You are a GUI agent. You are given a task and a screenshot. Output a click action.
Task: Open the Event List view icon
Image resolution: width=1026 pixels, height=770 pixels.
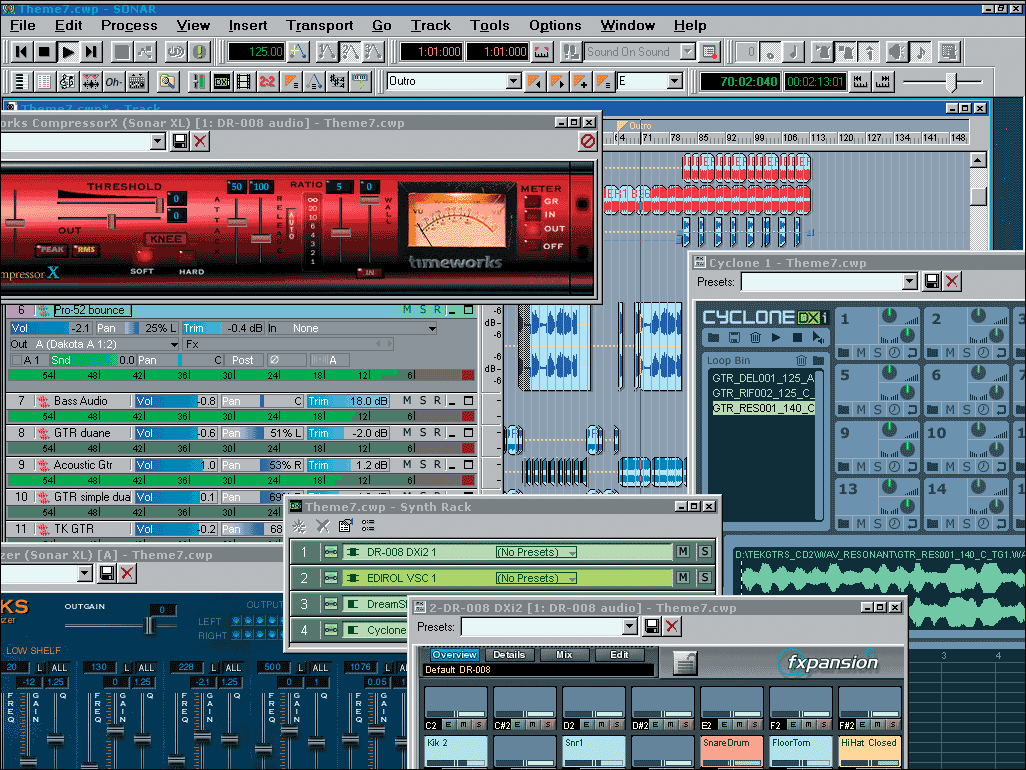(43, 82)
